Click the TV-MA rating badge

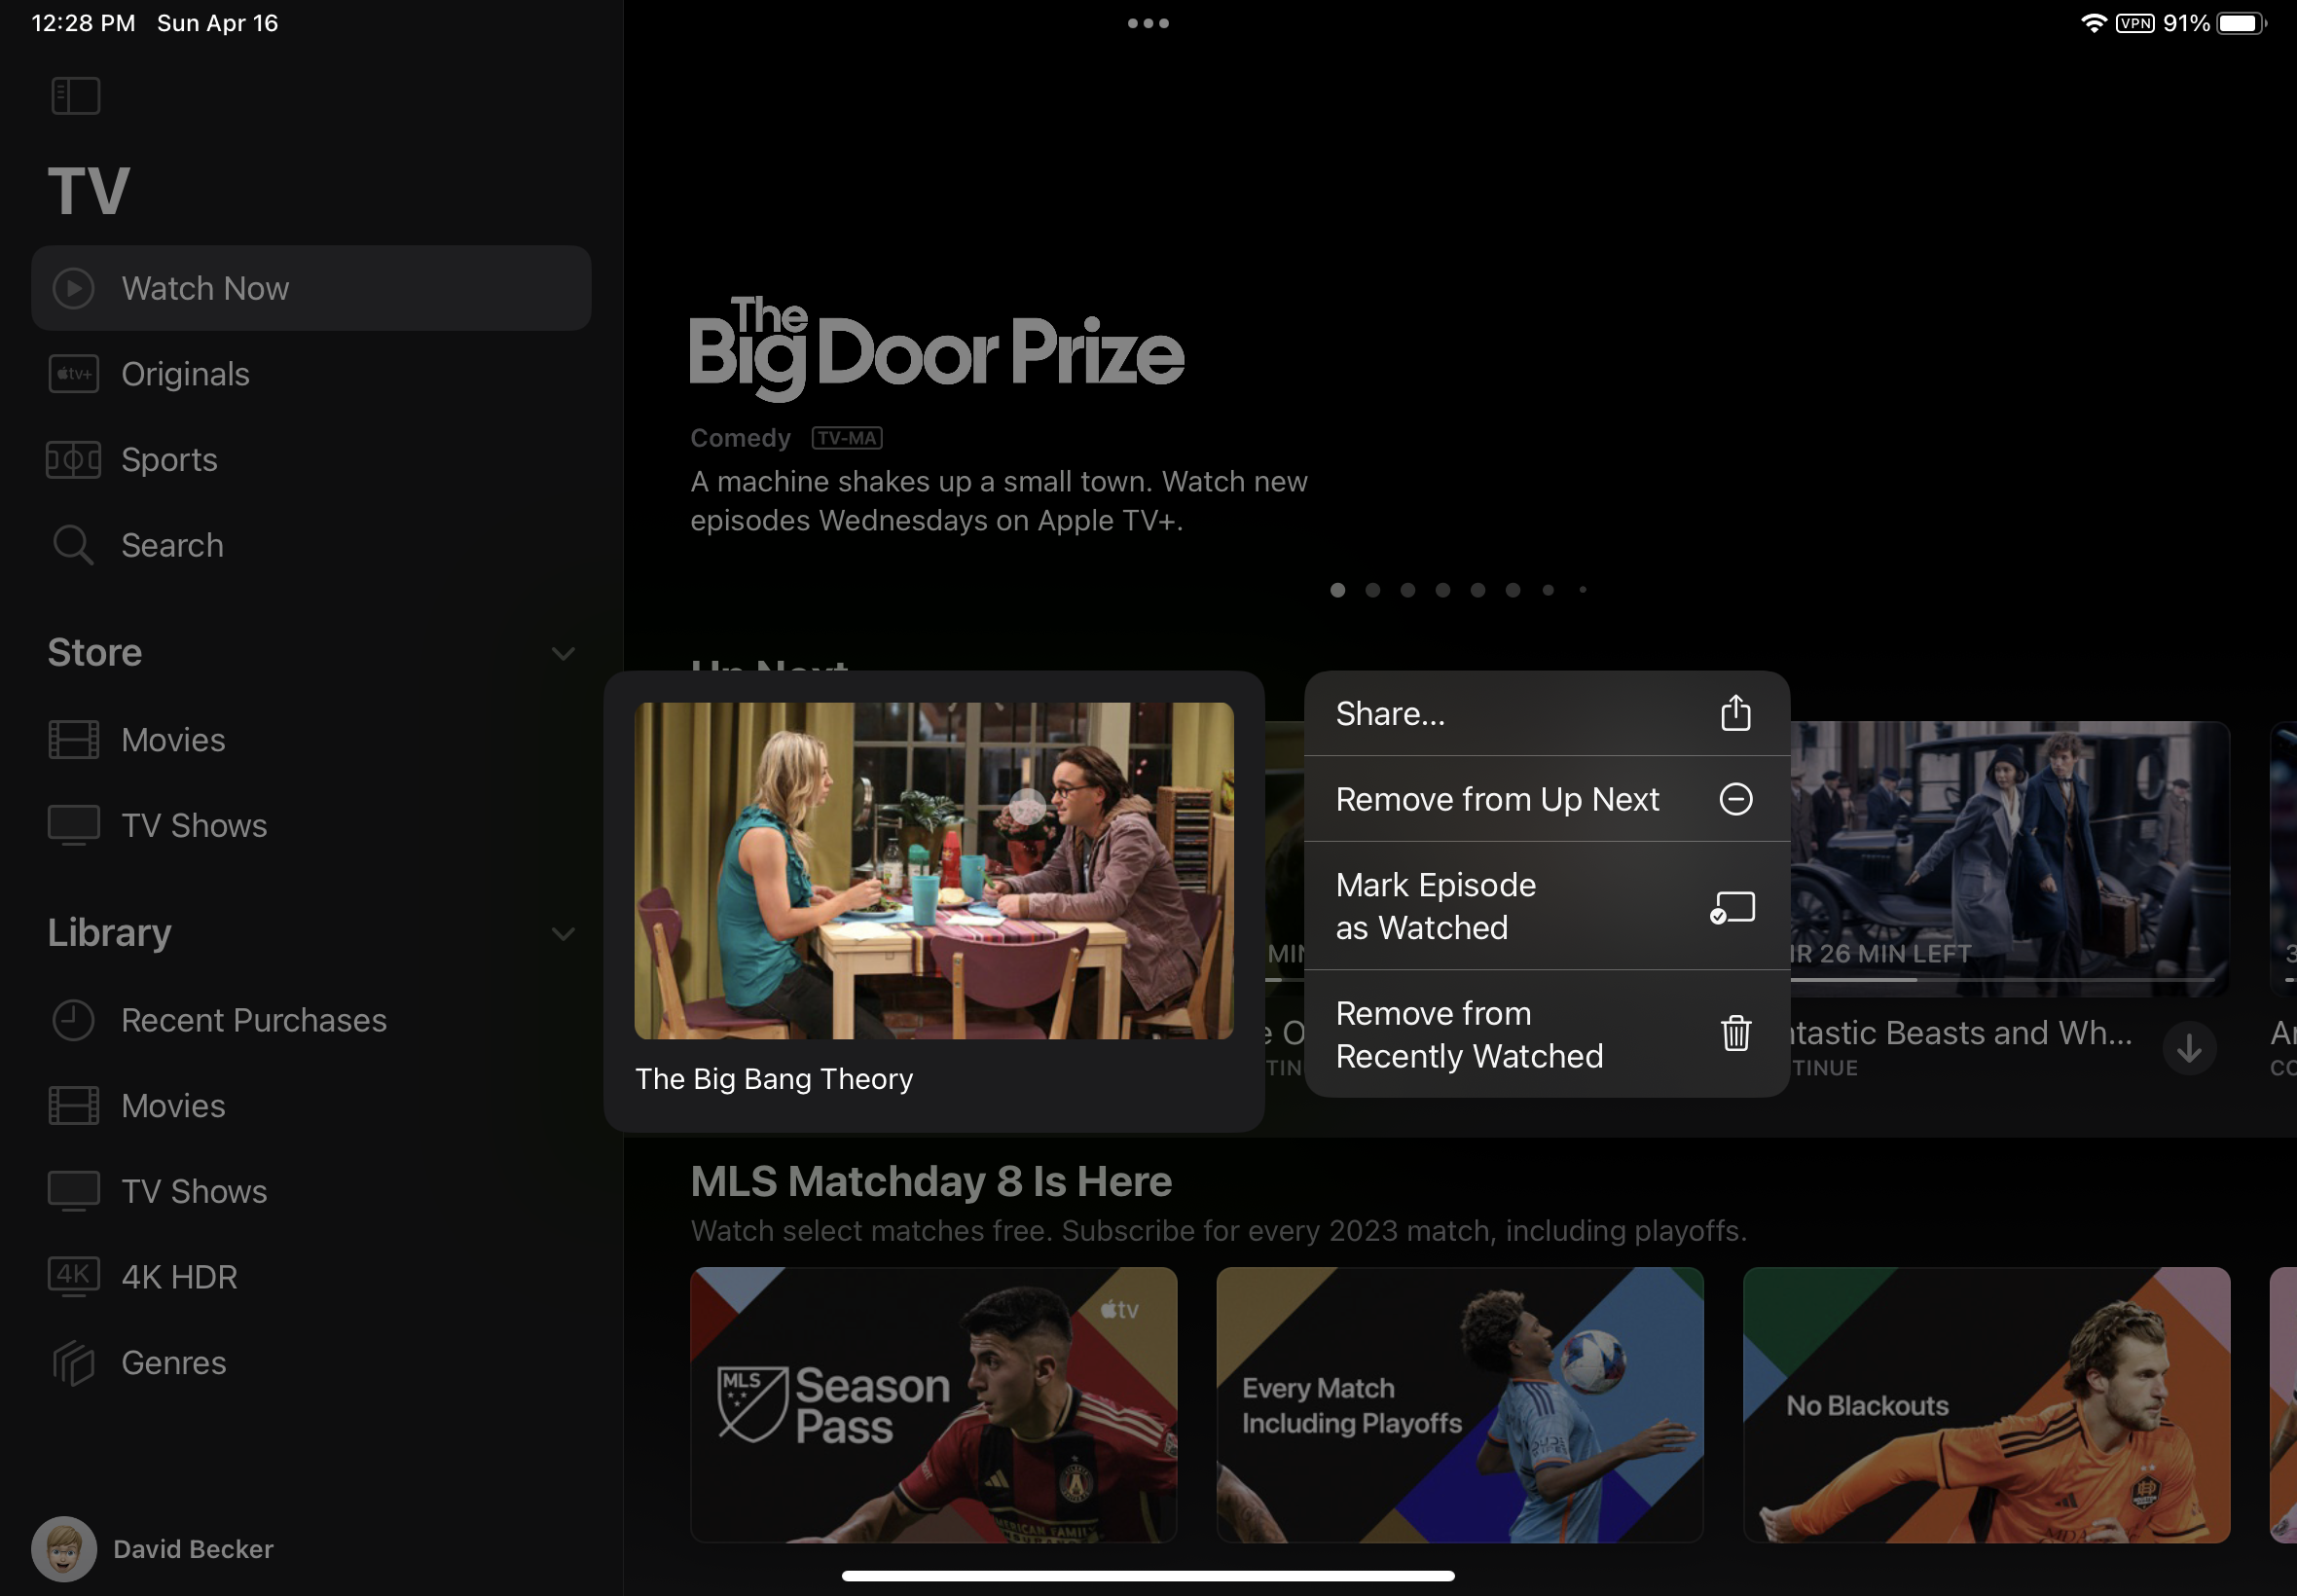[847, 438]
